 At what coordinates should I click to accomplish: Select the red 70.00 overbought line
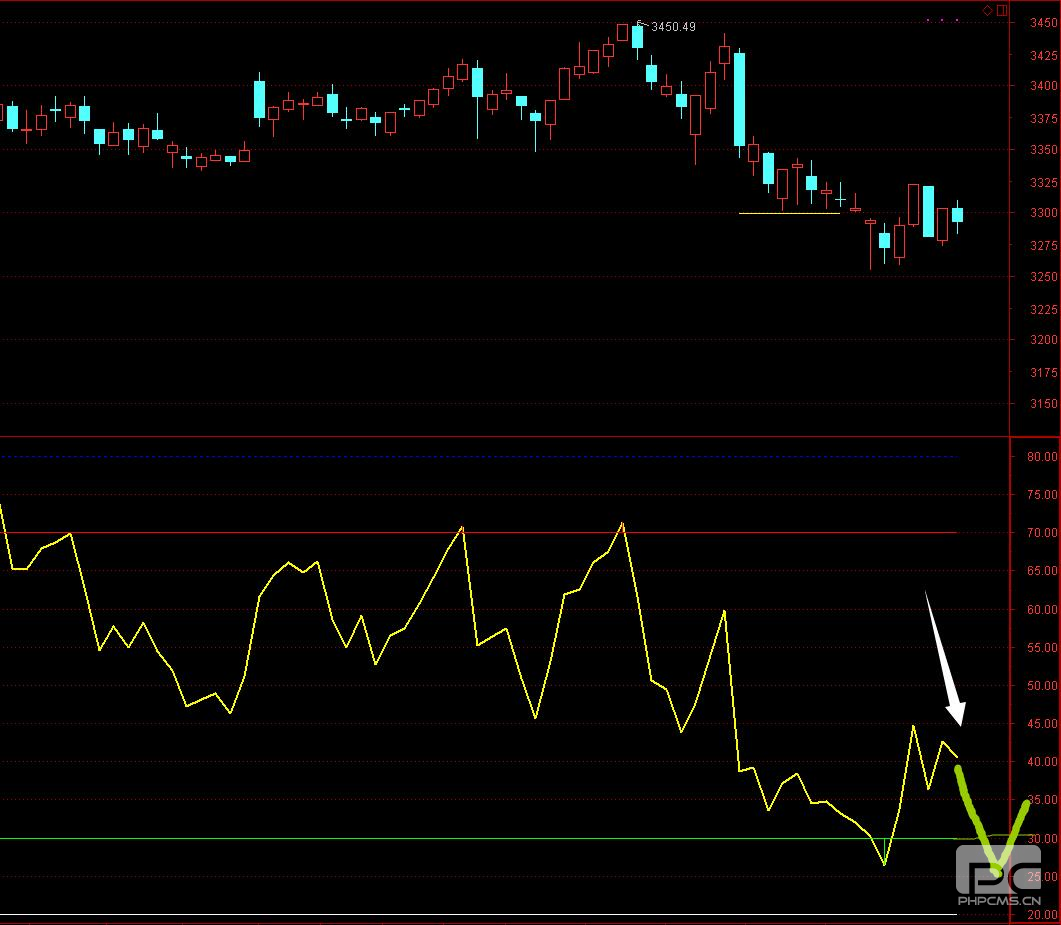pos(478,533)
